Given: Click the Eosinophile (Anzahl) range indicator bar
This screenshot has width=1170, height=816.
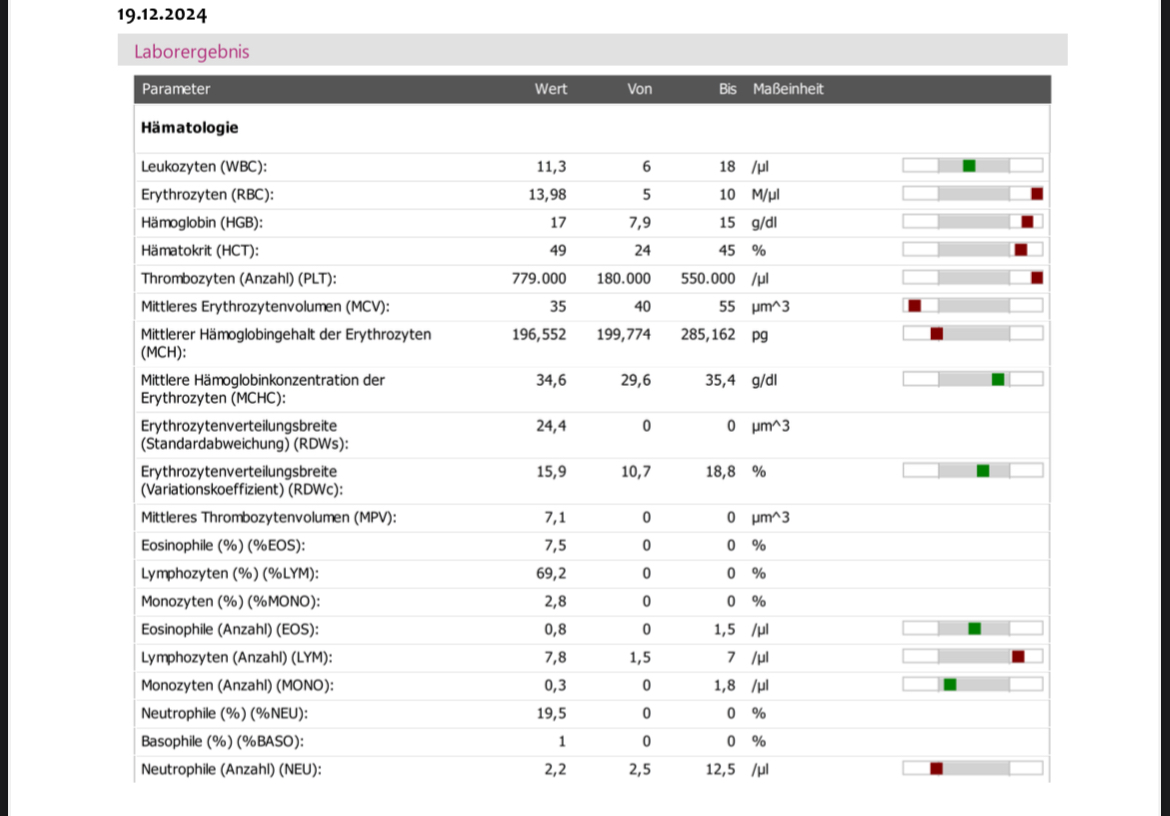Looking at the screenshot, I should click(973, 629).
